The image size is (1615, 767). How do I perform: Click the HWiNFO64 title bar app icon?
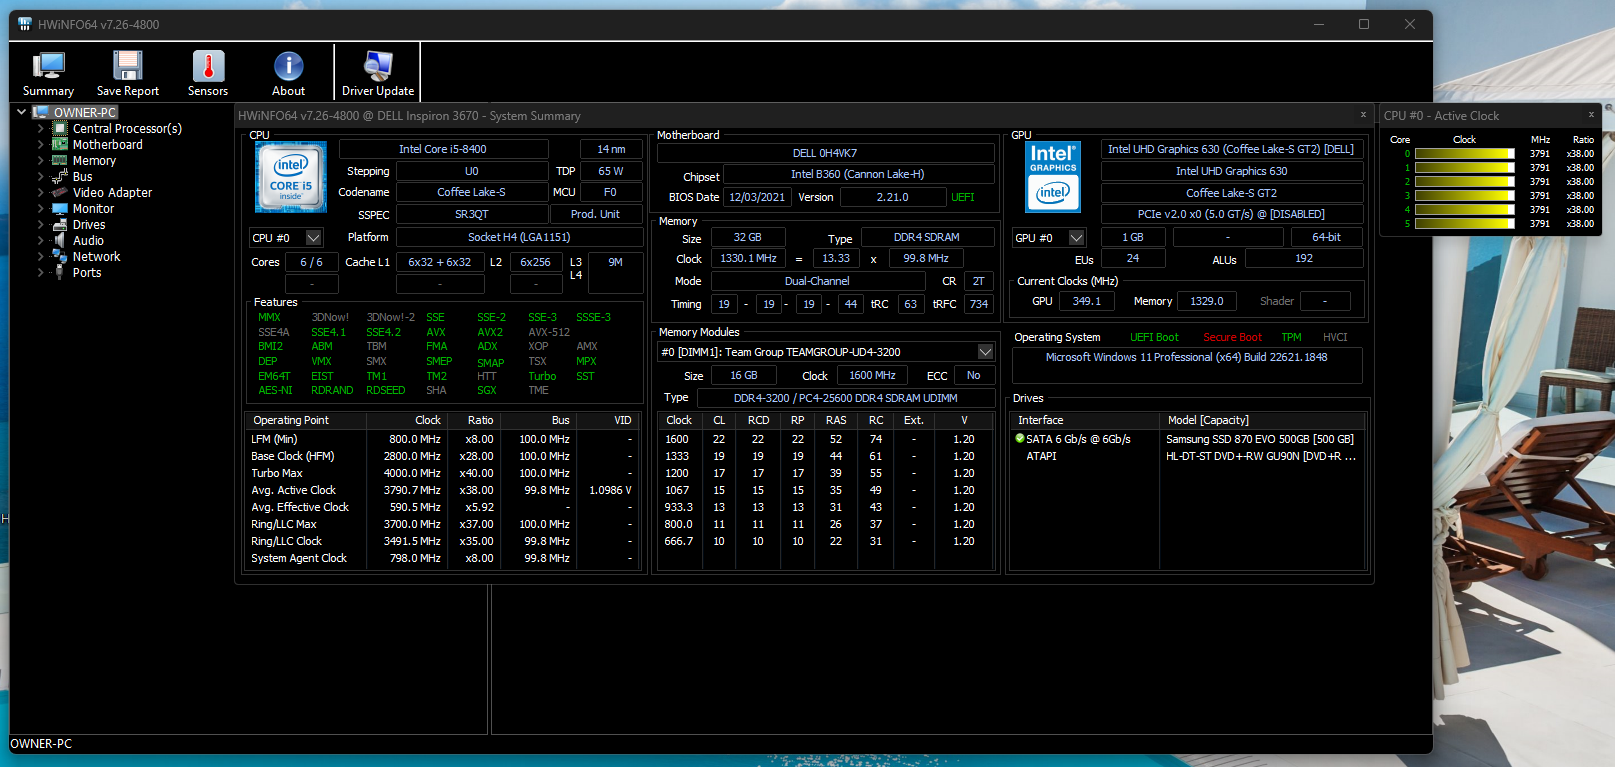point(25,24)
